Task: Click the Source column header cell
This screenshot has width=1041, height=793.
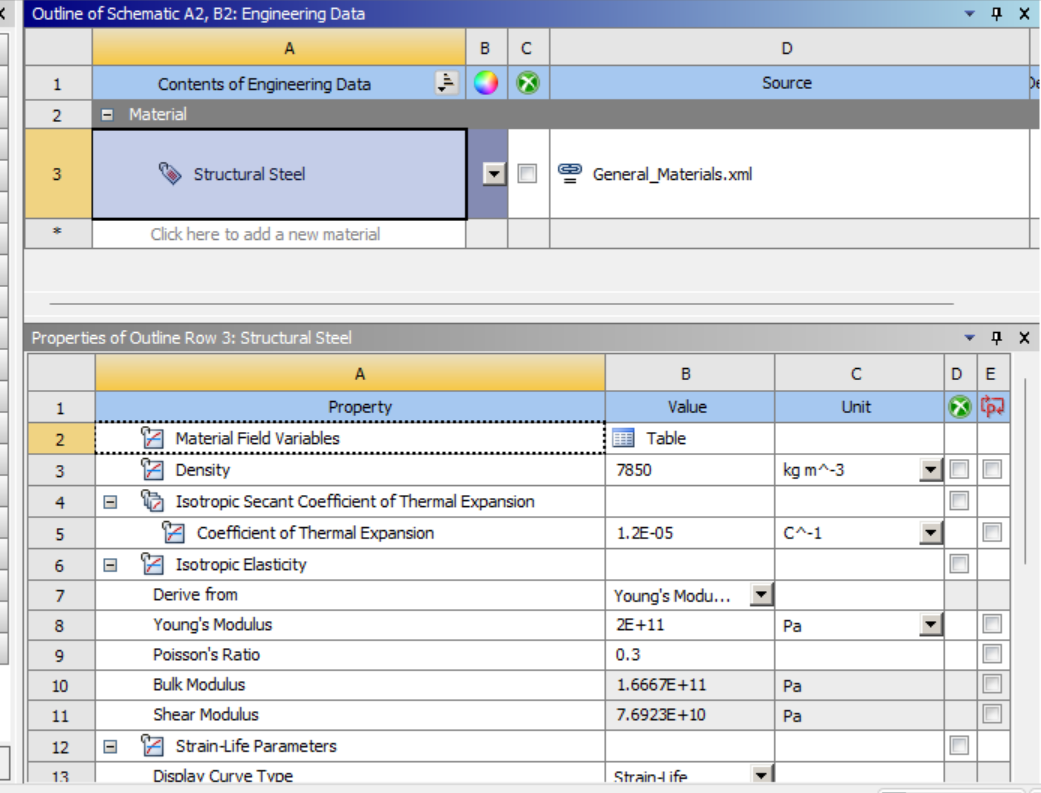Action: pos(787,83)
